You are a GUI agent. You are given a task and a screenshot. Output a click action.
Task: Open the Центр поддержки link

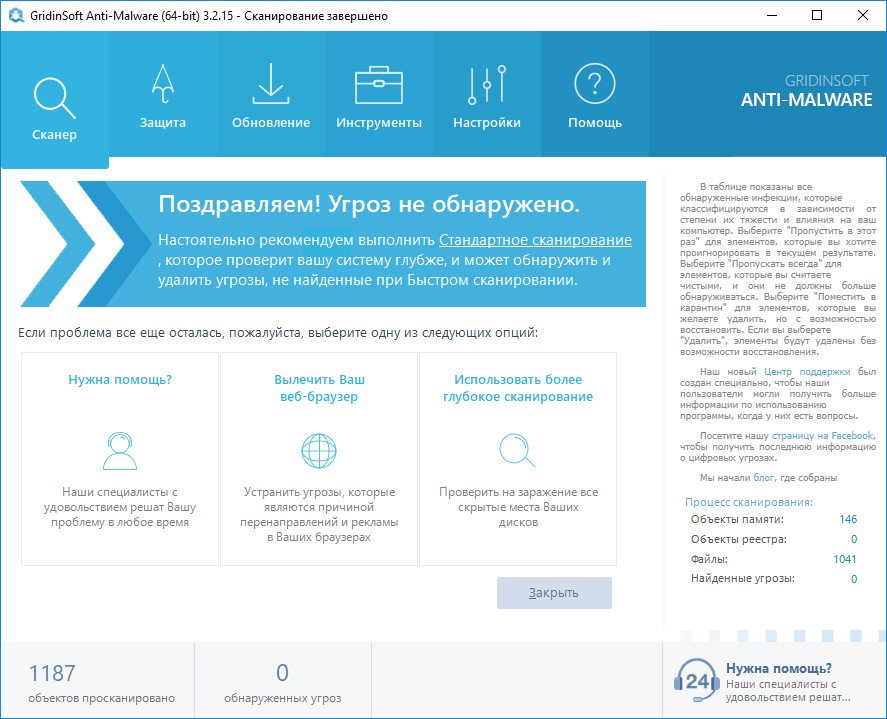pyautogui.click(x=807, y=372)
